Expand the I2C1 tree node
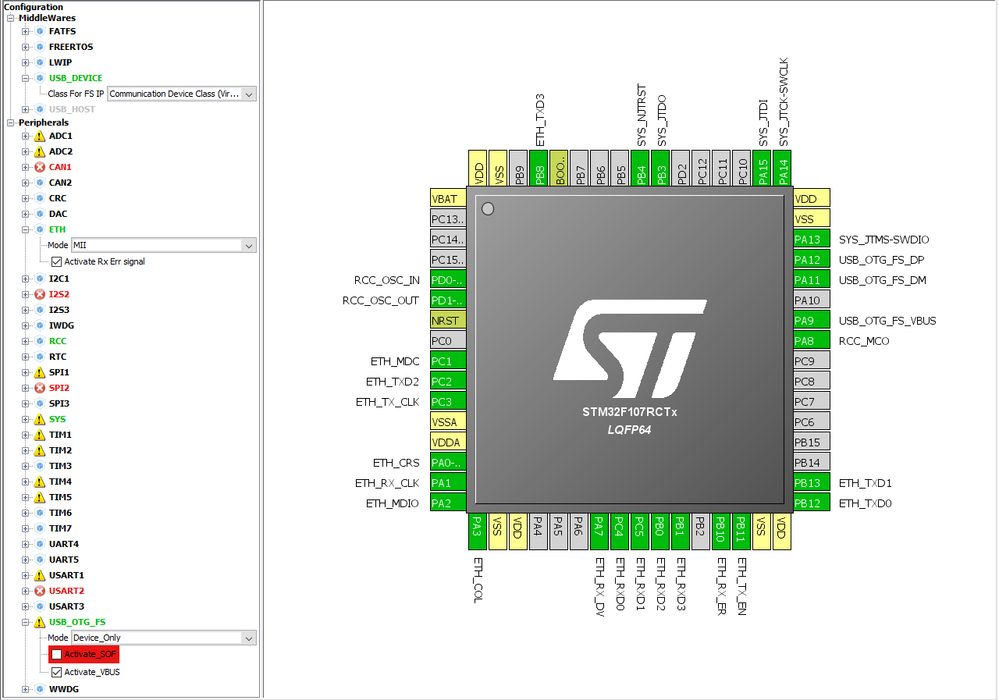 tap(25, 278)
